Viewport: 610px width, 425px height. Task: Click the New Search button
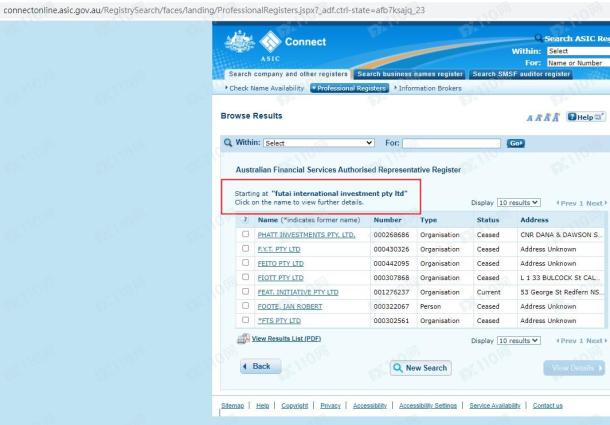click(x=421, y=368)
